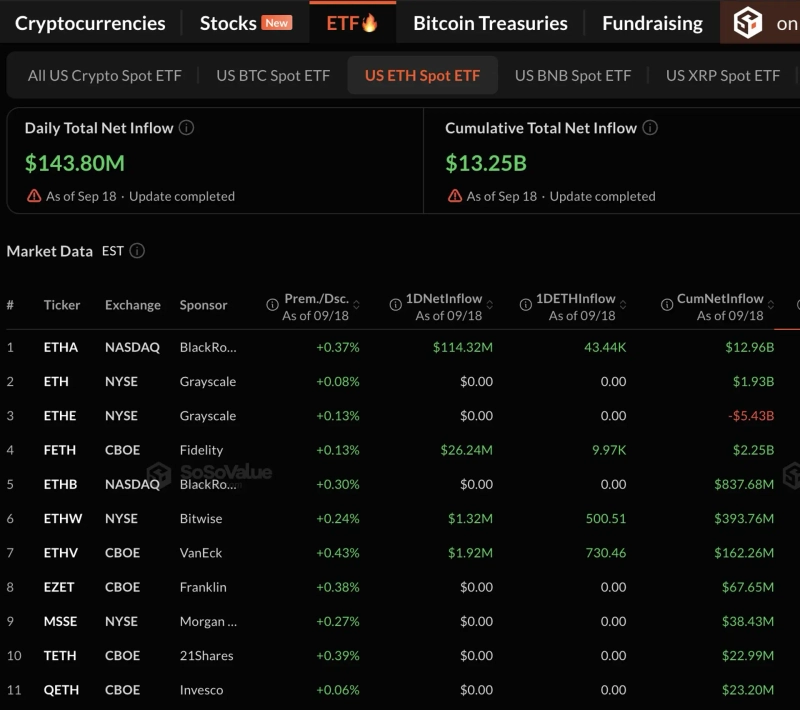Screen dimensions: 800x710
Task: Sort by Prem./Dsc. using sort arrows
Action: coord(356,305)
